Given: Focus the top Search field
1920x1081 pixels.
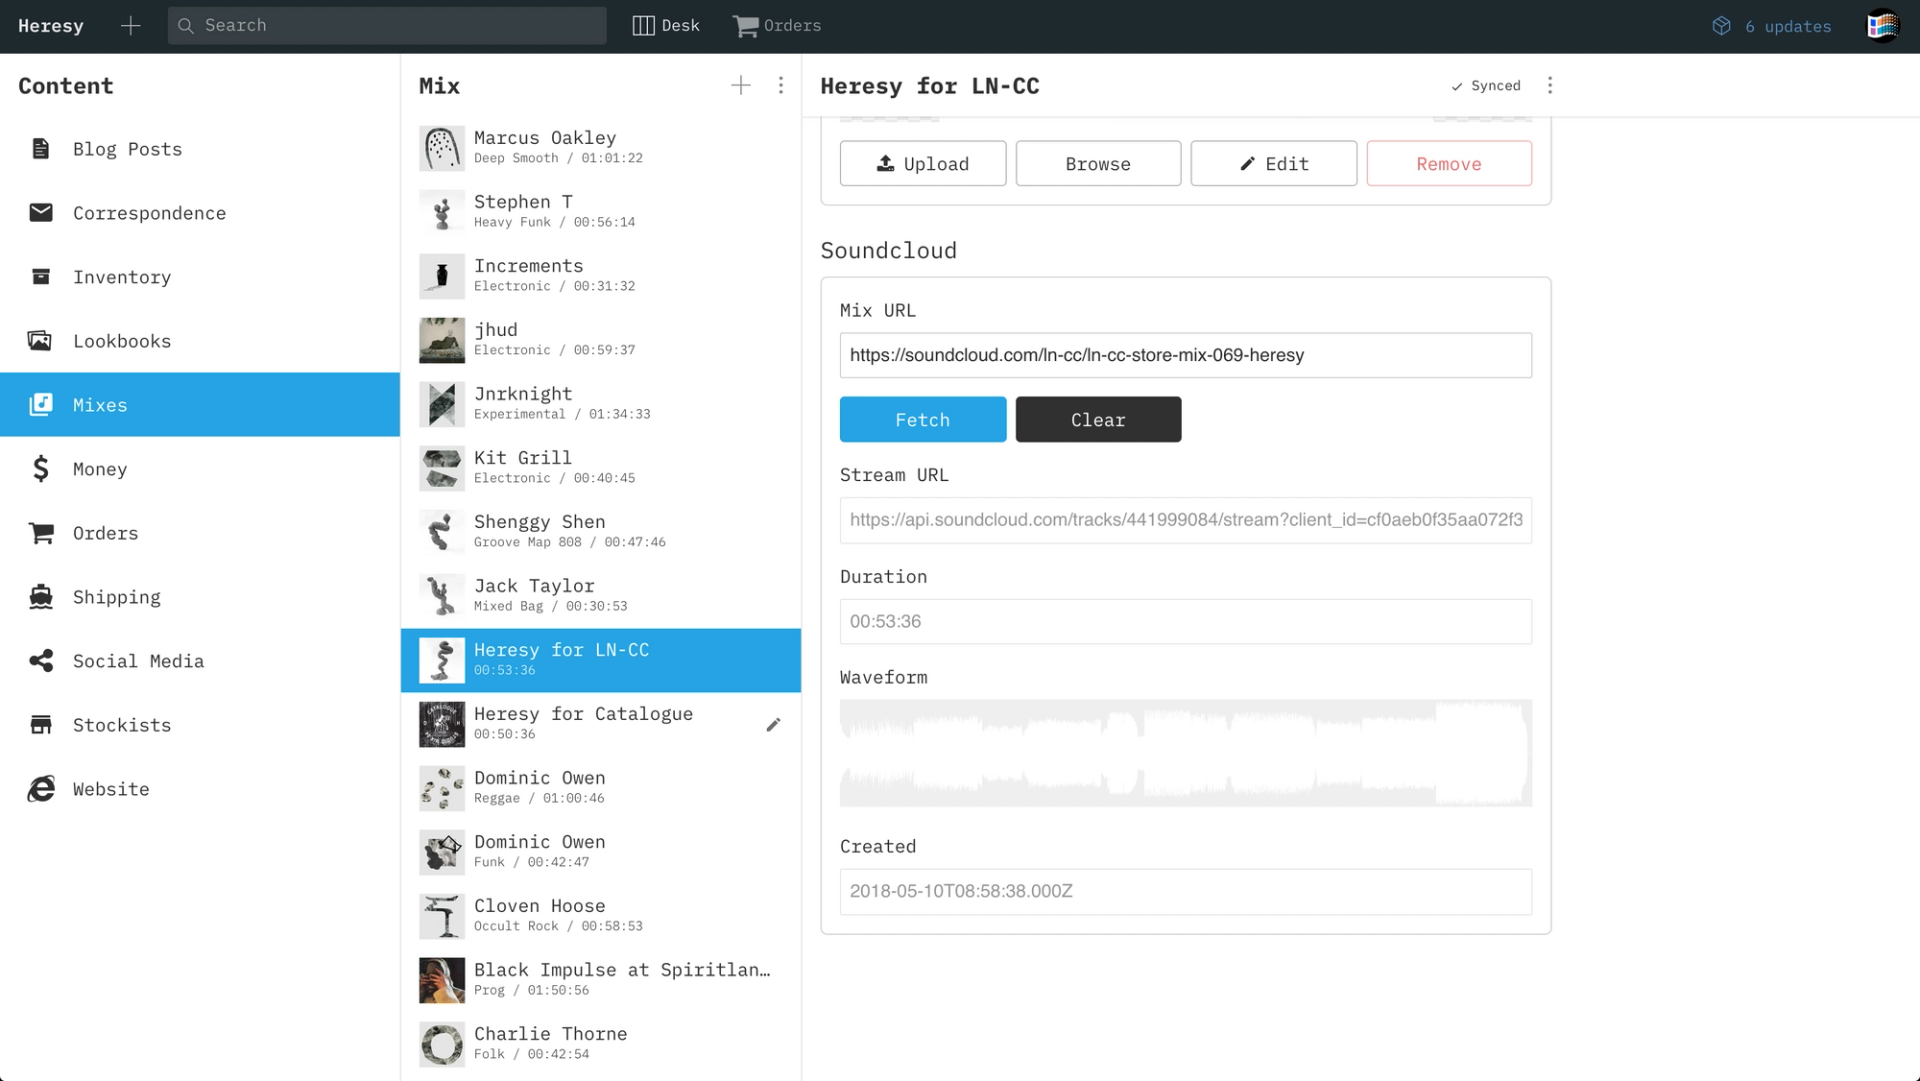Looking at the screenshot, I should tap(388, 26).
